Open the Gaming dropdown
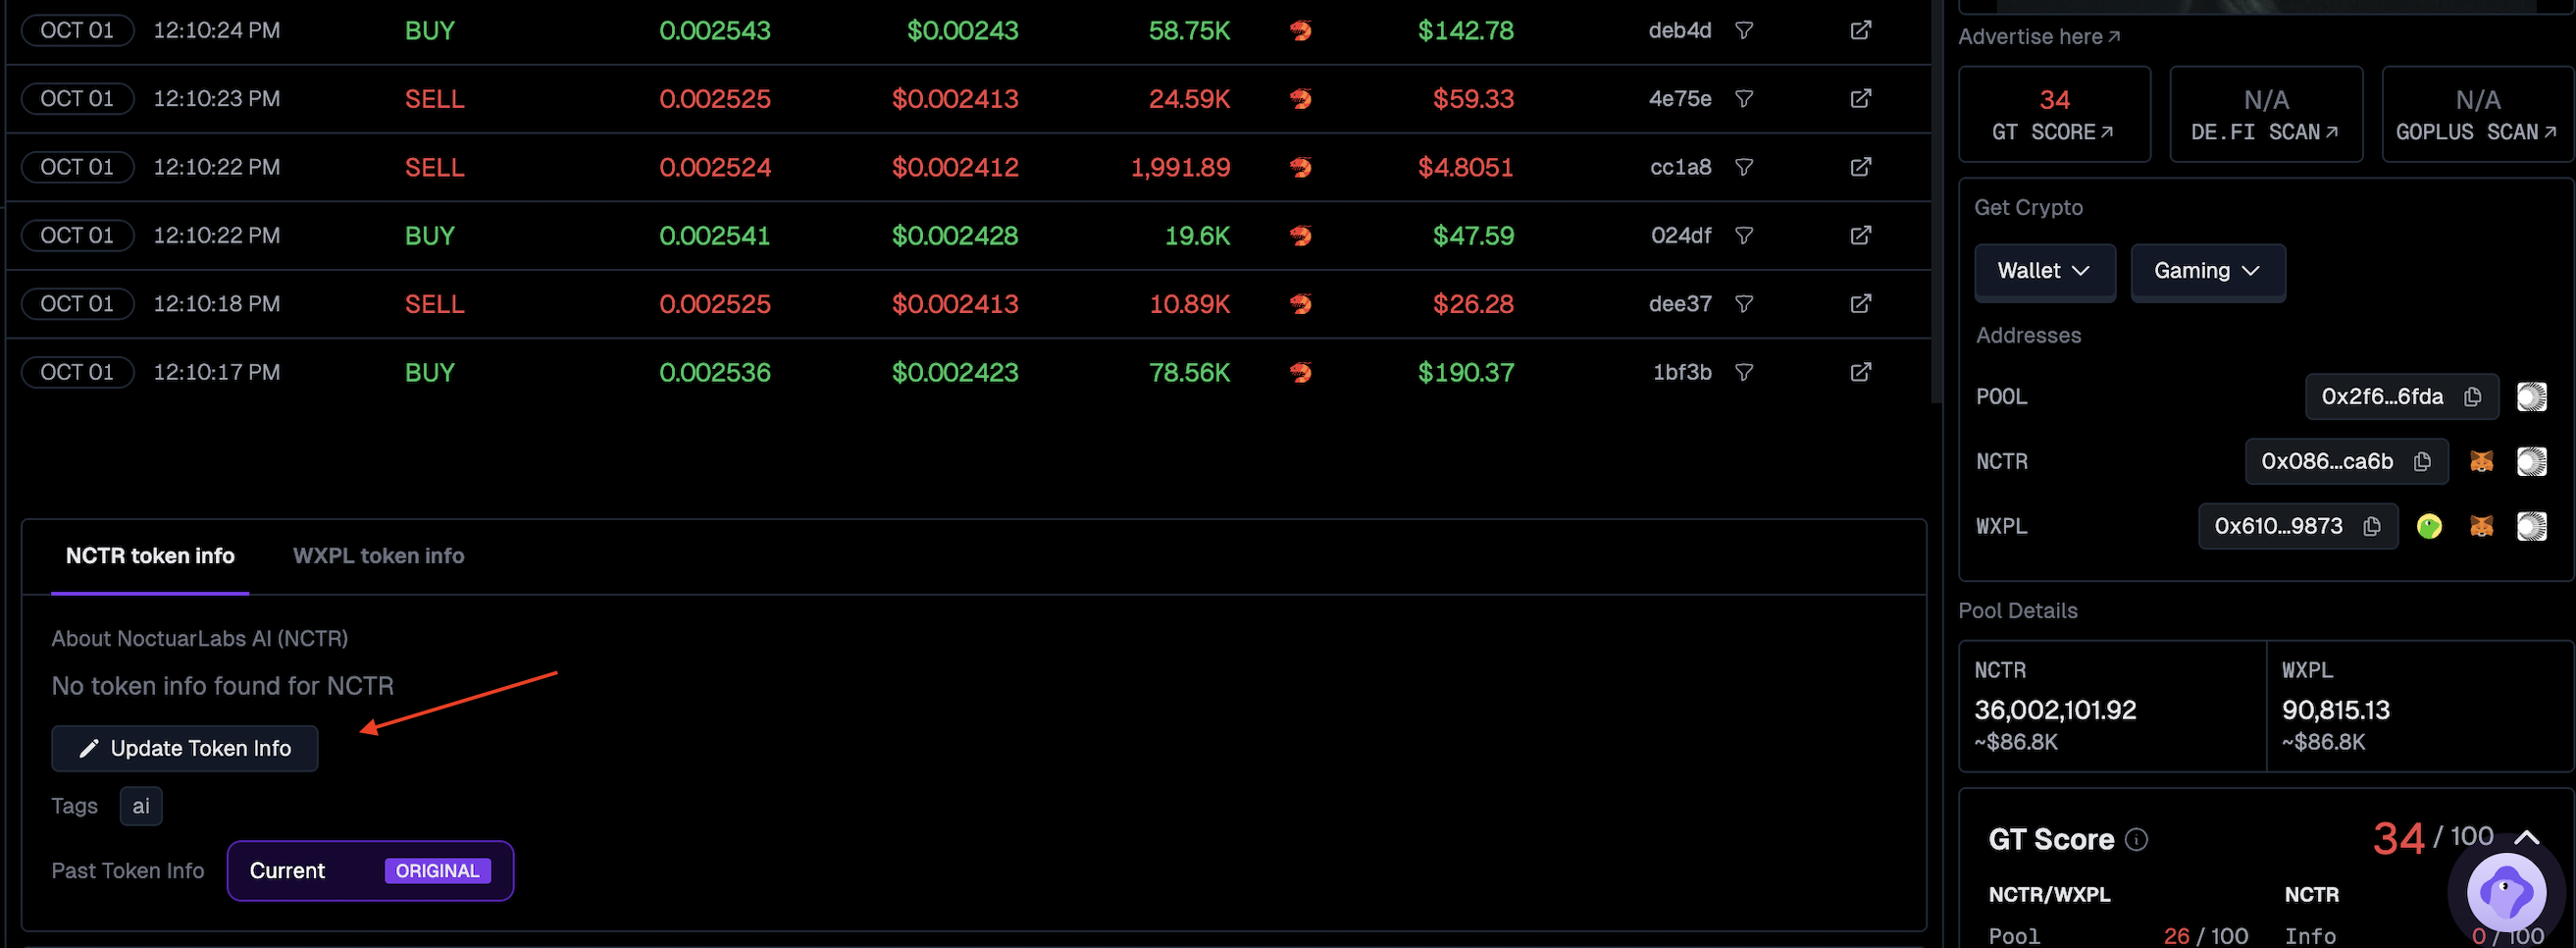The image size is (2576, 948). tap(2208, 271)
